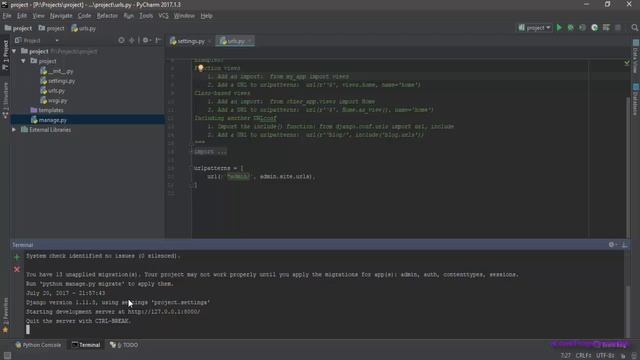
Task: Click the toolbar icon left of the stop icon
Action: [606, 28]
